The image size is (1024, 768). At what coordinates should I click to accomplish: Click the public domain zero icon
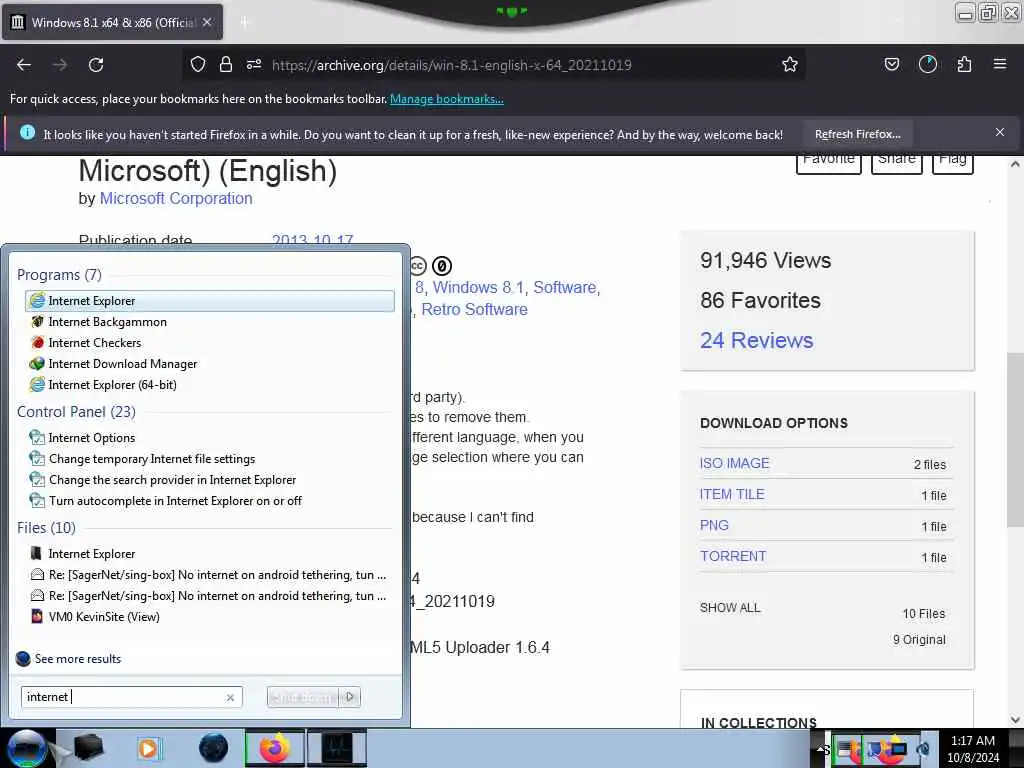pyautogui.click(x=441, y=266)
